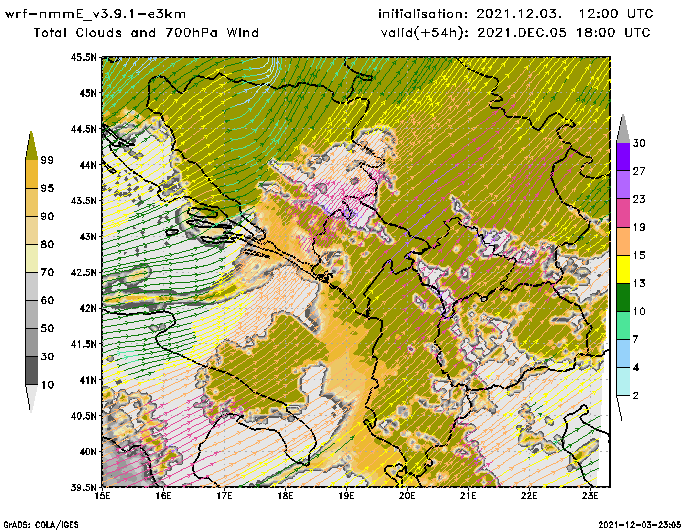
Task: Click the longitude label '16E'
Action: tap(163, 496)
